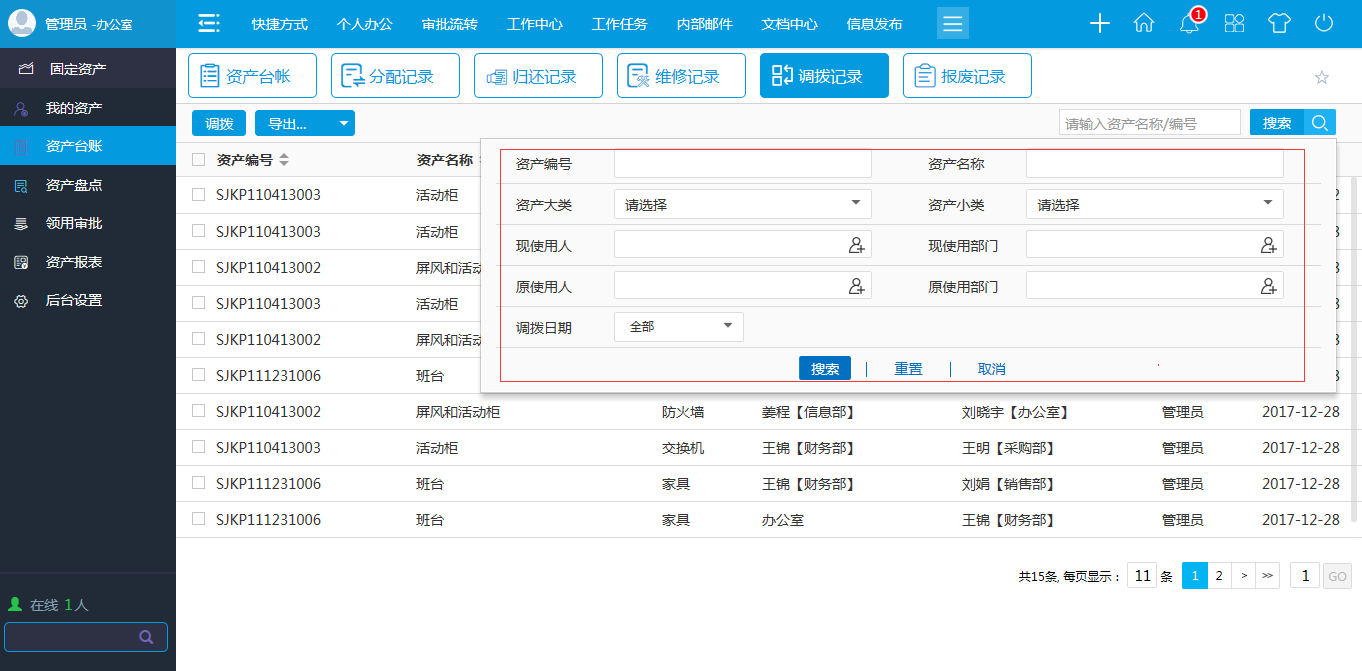Click the home icon in top bar
This screenshot has height=671, width=1362.
(1144, 21)
